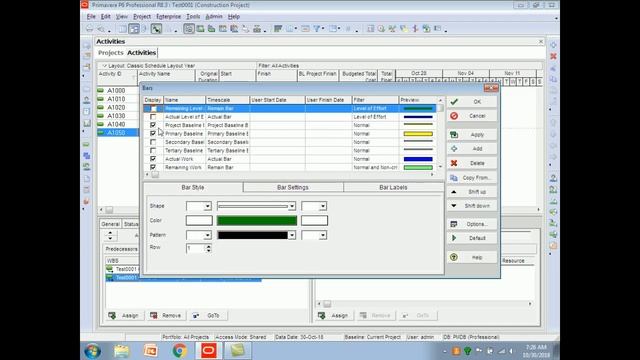This screenshot has width=640, height=360.
Task: Click the Print icon in the main toolbar
Action: [89, 29]
